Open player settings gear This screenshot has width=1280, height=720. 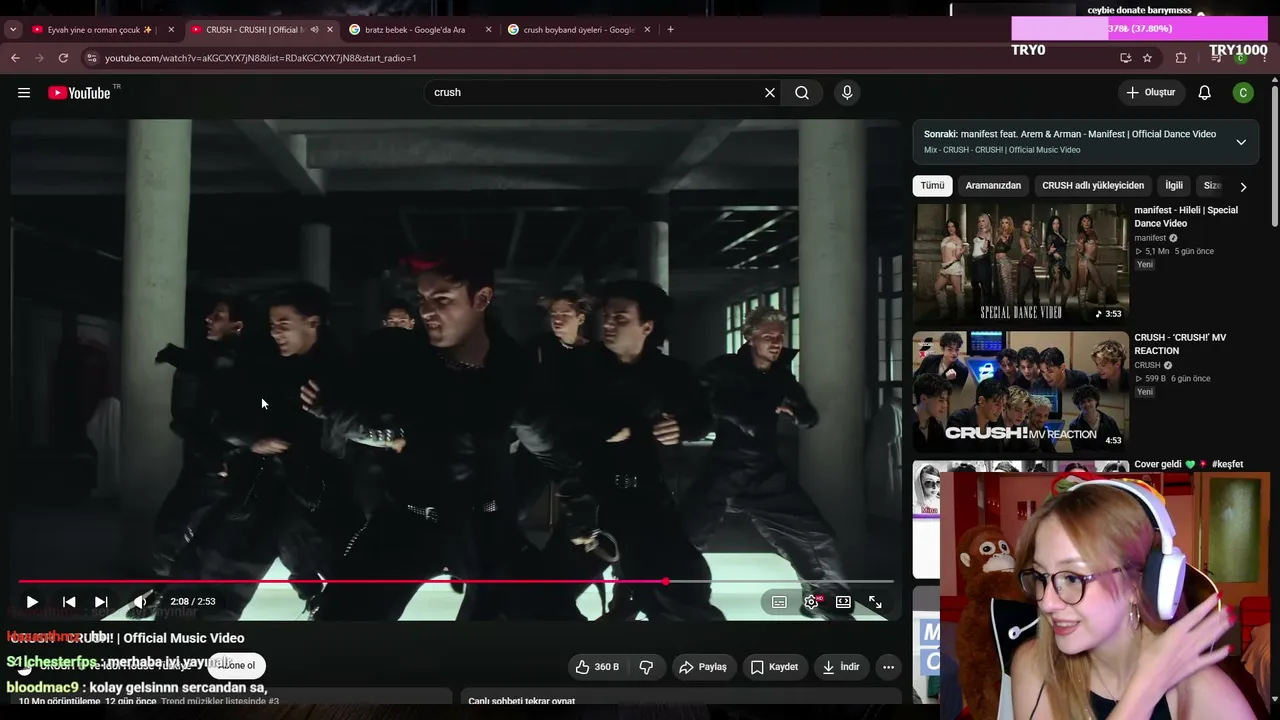(x=811, y=602)
